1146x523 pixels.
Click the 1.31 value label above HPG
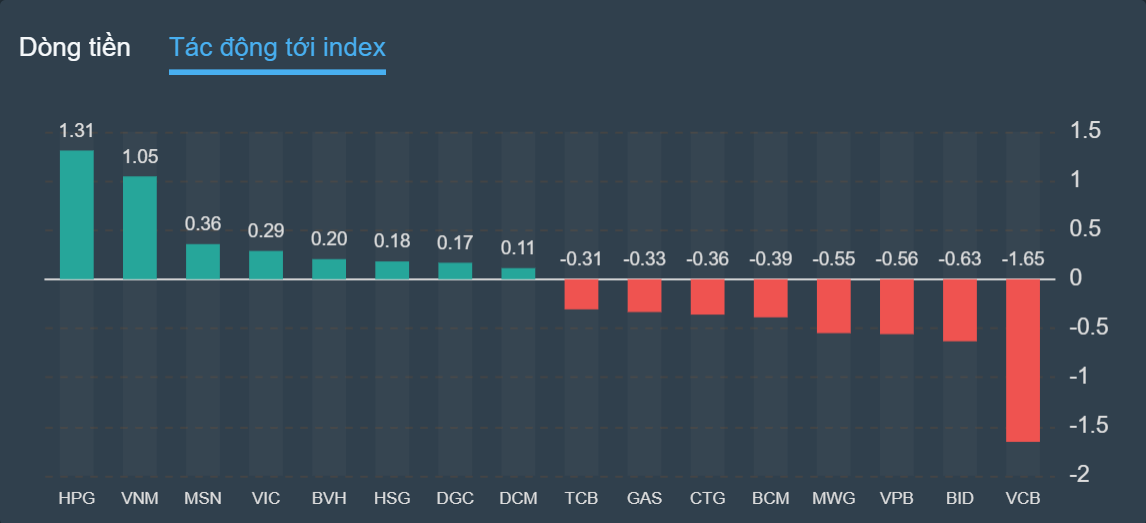pyautogui.click(x=77, y=131)
